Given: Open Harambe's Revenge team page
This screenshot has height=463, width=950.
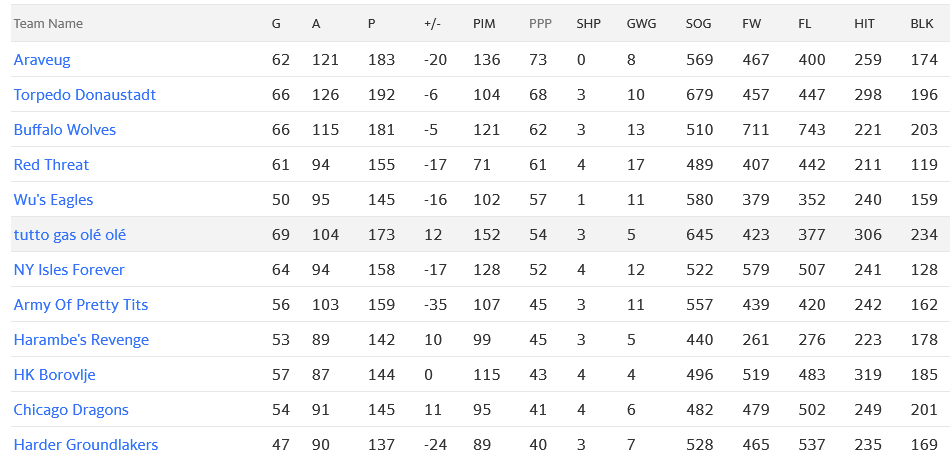Looking at the screenshot, I should click(x=81, y=340).
